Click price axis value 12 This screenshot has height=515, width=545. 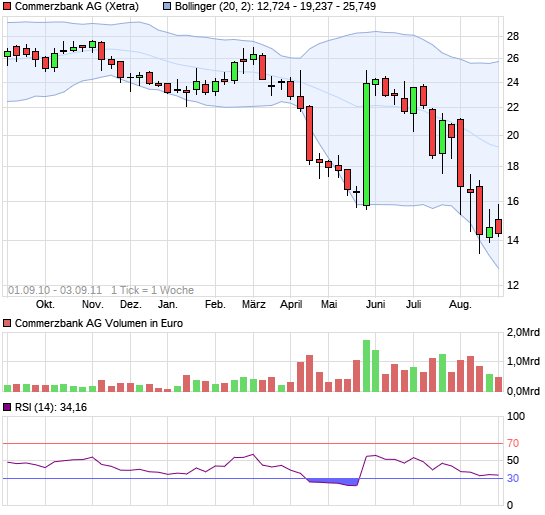pos(513,285)
